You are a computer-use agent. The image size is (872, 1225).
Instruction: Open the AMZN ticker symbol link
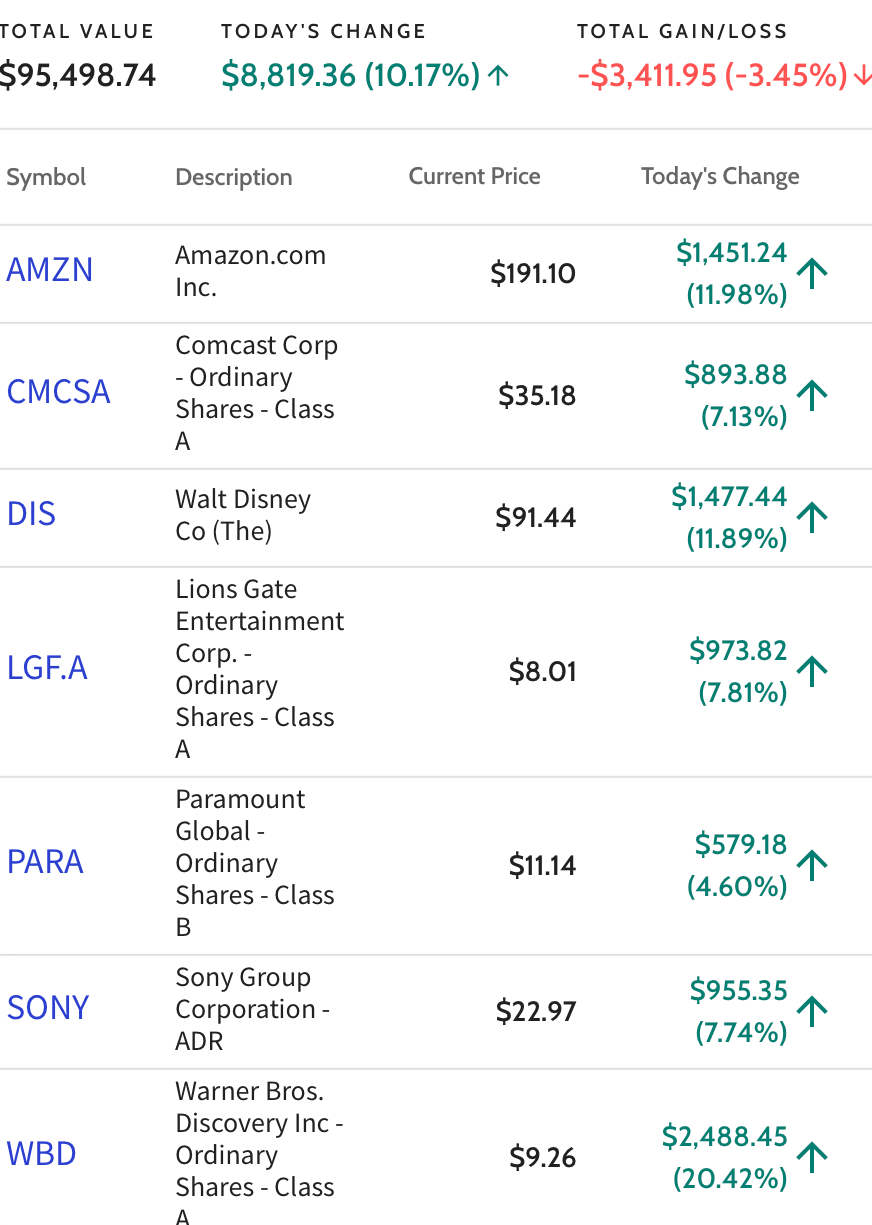pyautogui.click(x=50, y=270)
